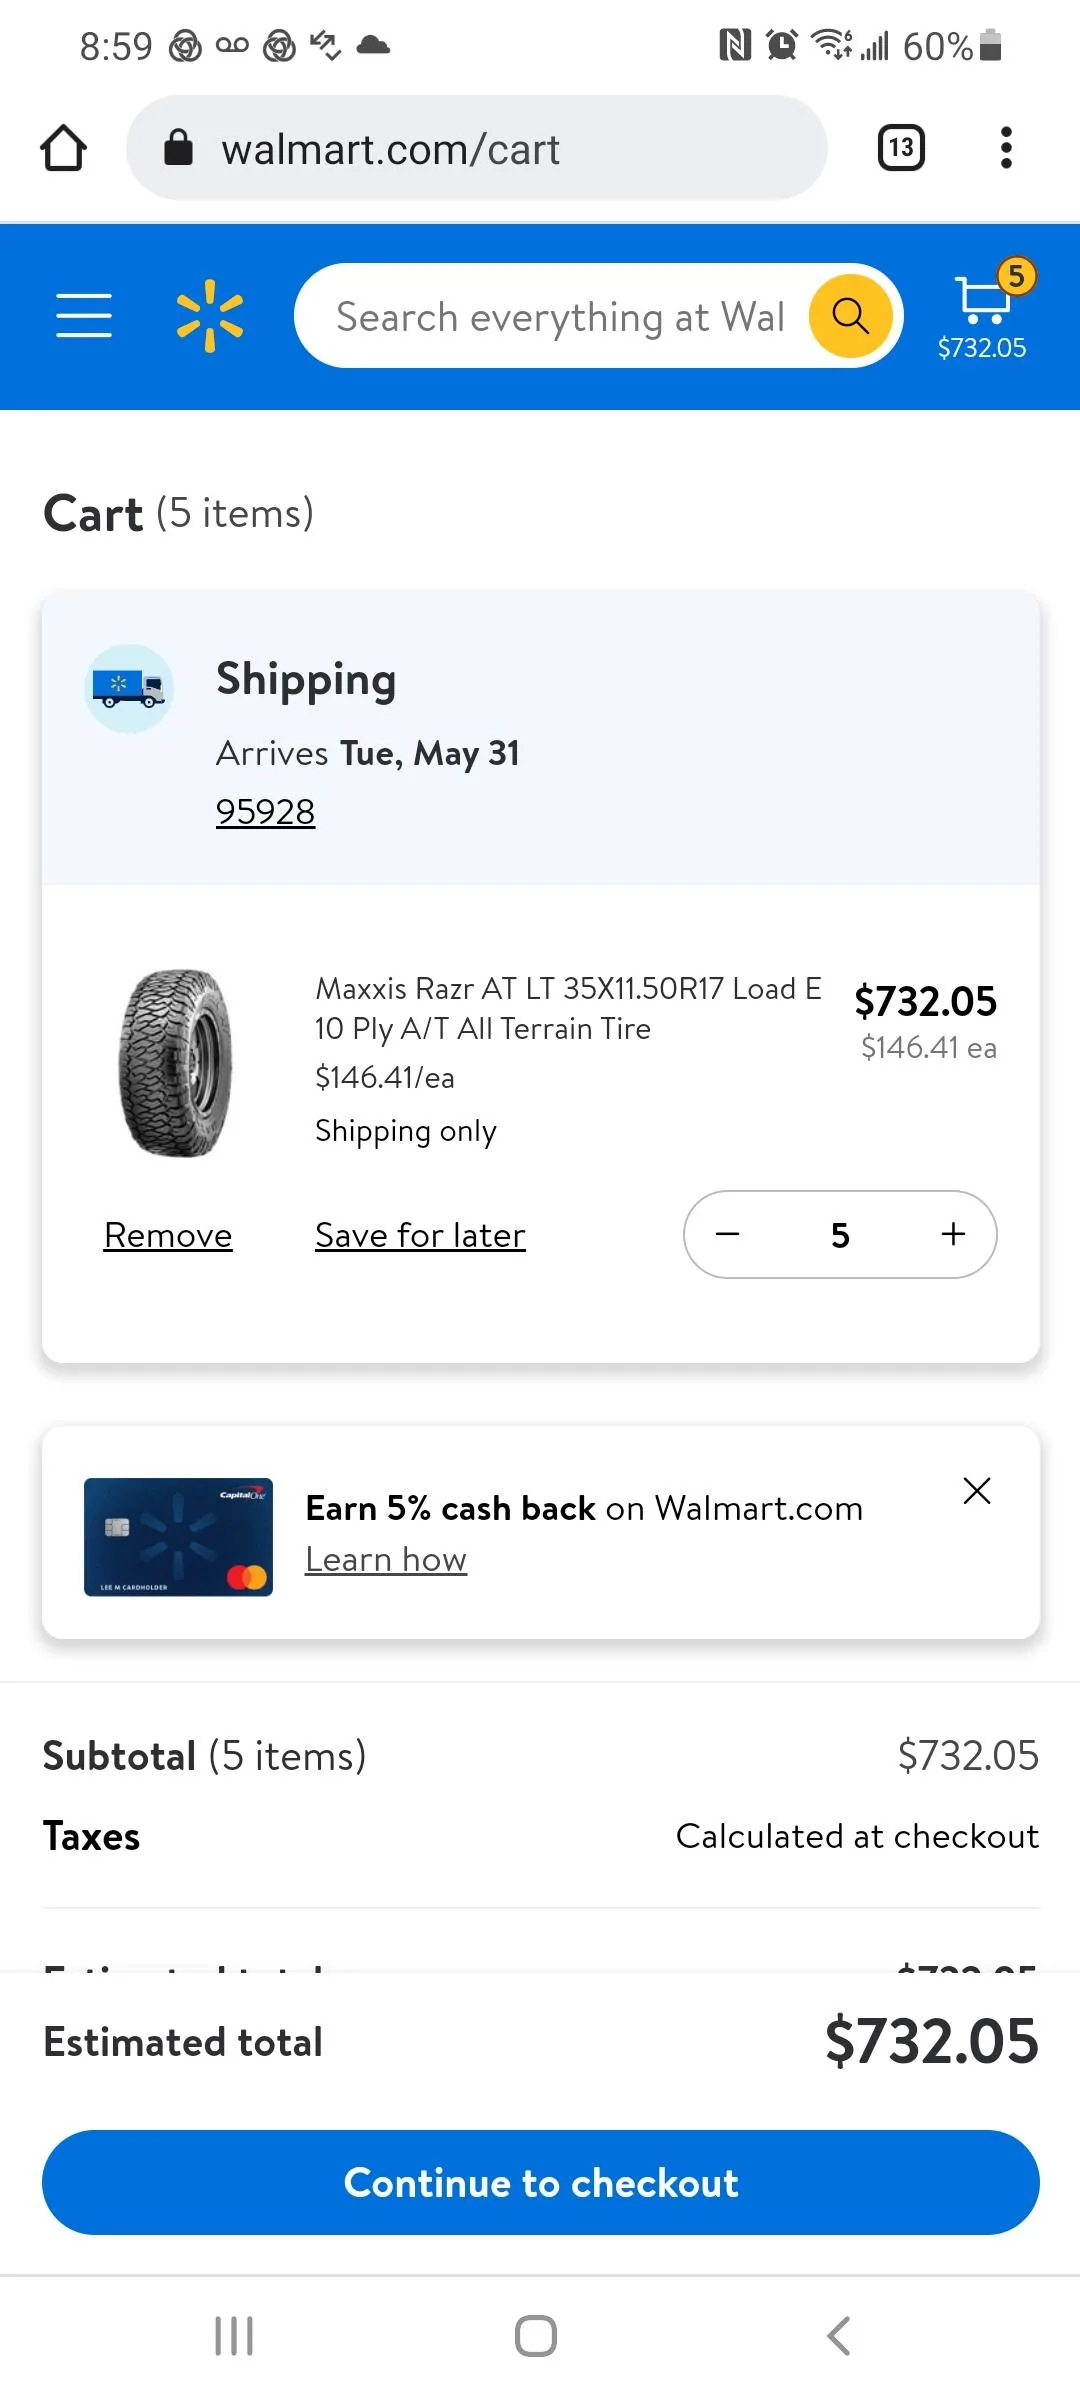This screenshot has width=1080, height=2400.
Task: Go to the browser home page icon
Action: click(x=63, y=148)
